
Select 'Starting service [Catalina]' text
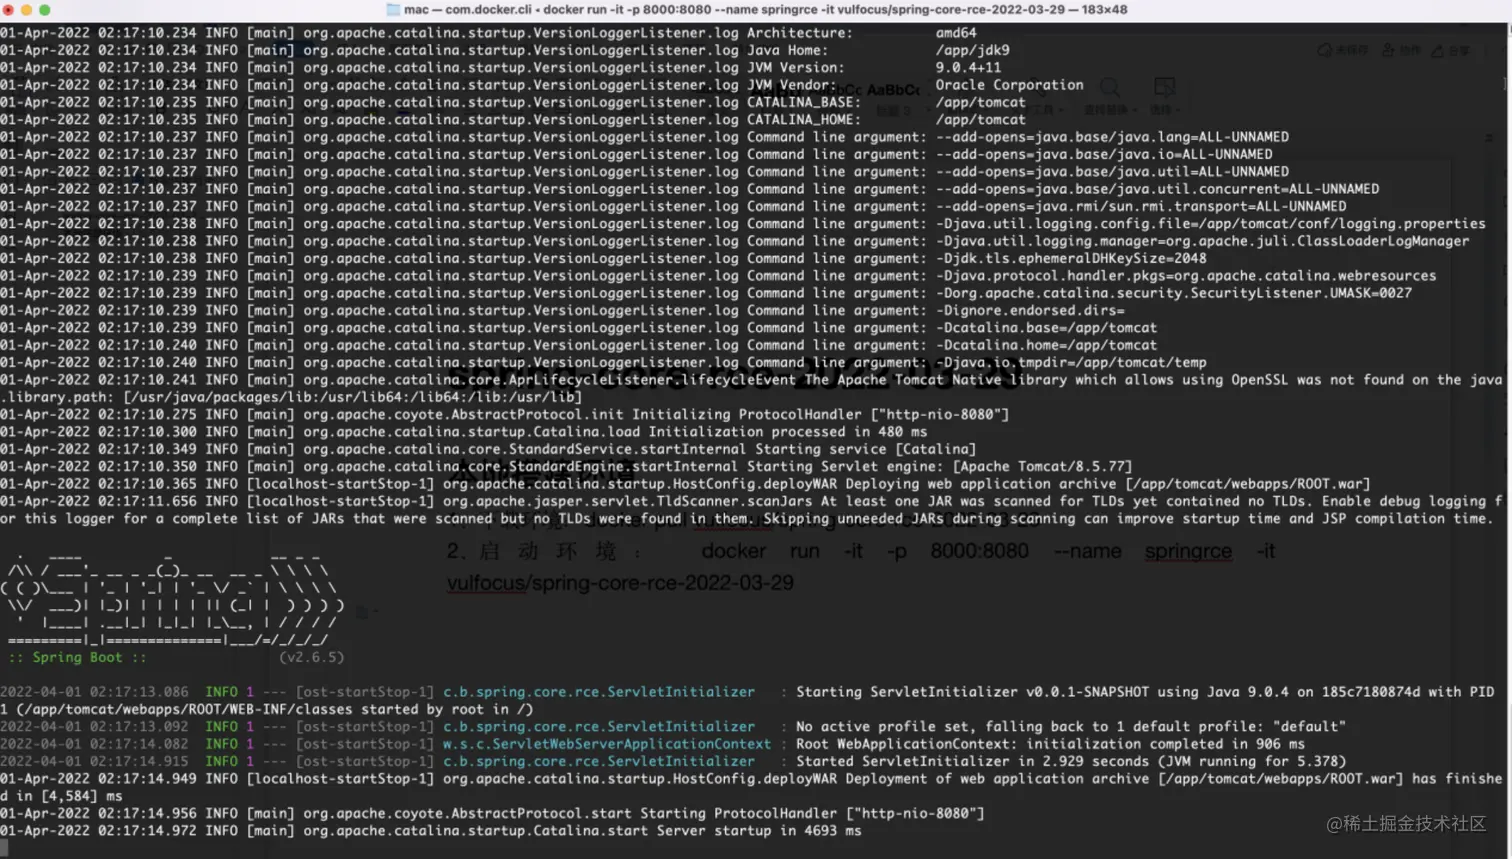(865, 449)
